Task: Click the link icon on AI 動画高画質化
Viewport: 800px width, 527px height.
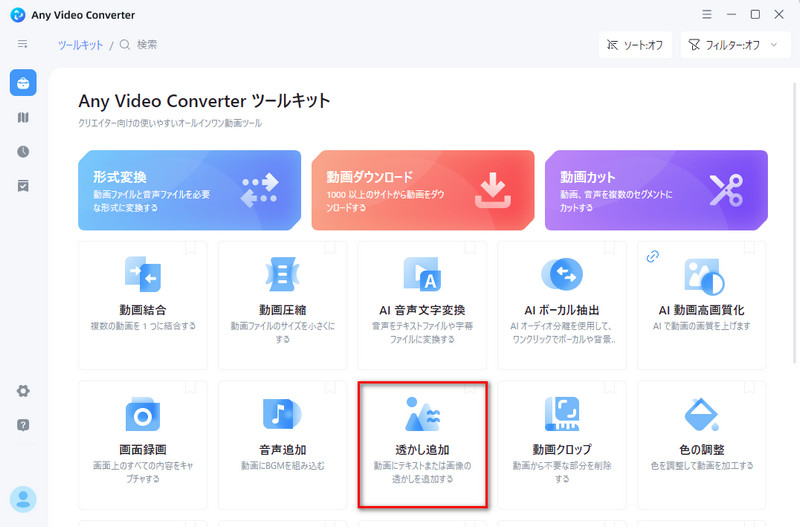Action: (653, 257)
